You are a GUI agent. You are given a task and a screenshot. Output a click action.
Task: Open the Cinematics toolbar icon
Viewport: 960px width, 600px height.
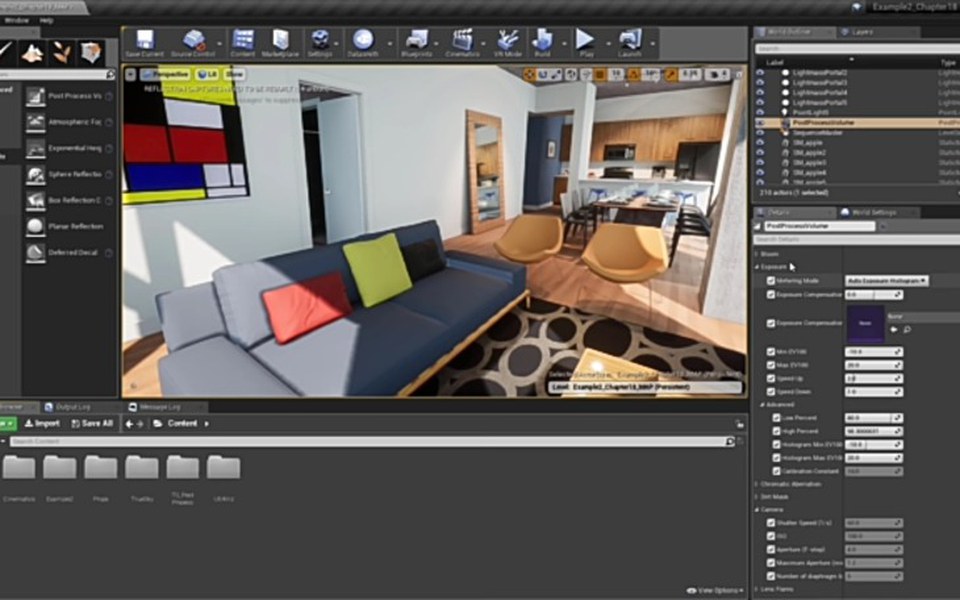pyautogui.click(x=462, y=40)
